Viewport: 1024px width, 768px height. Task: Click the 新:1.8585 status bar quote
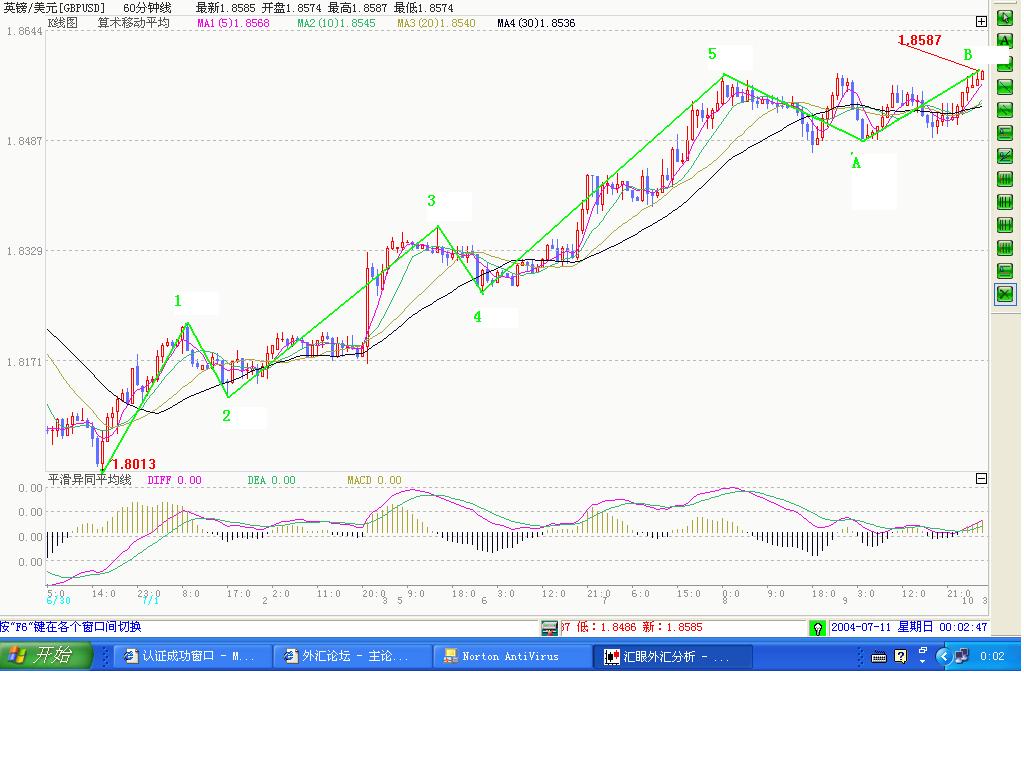(x=672, y=627)
